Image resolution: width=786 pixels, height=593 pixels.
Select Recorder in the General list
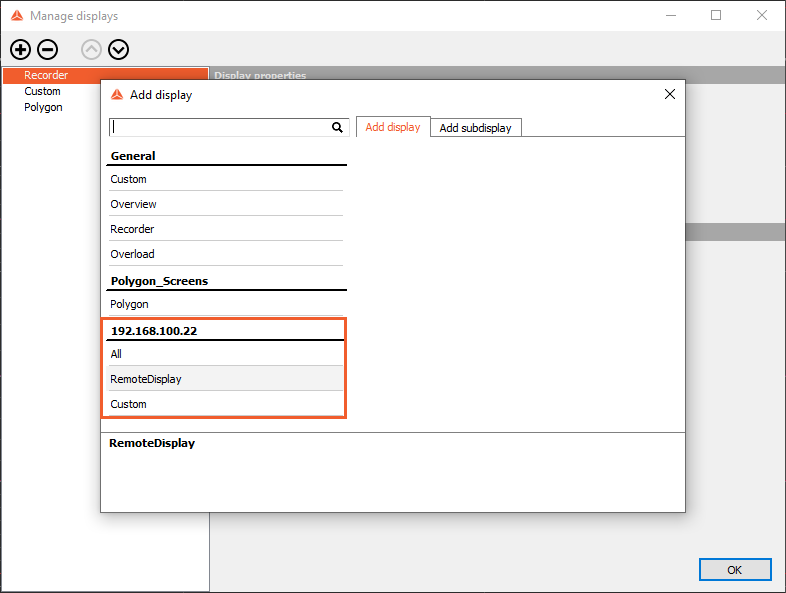click(226, 229)
